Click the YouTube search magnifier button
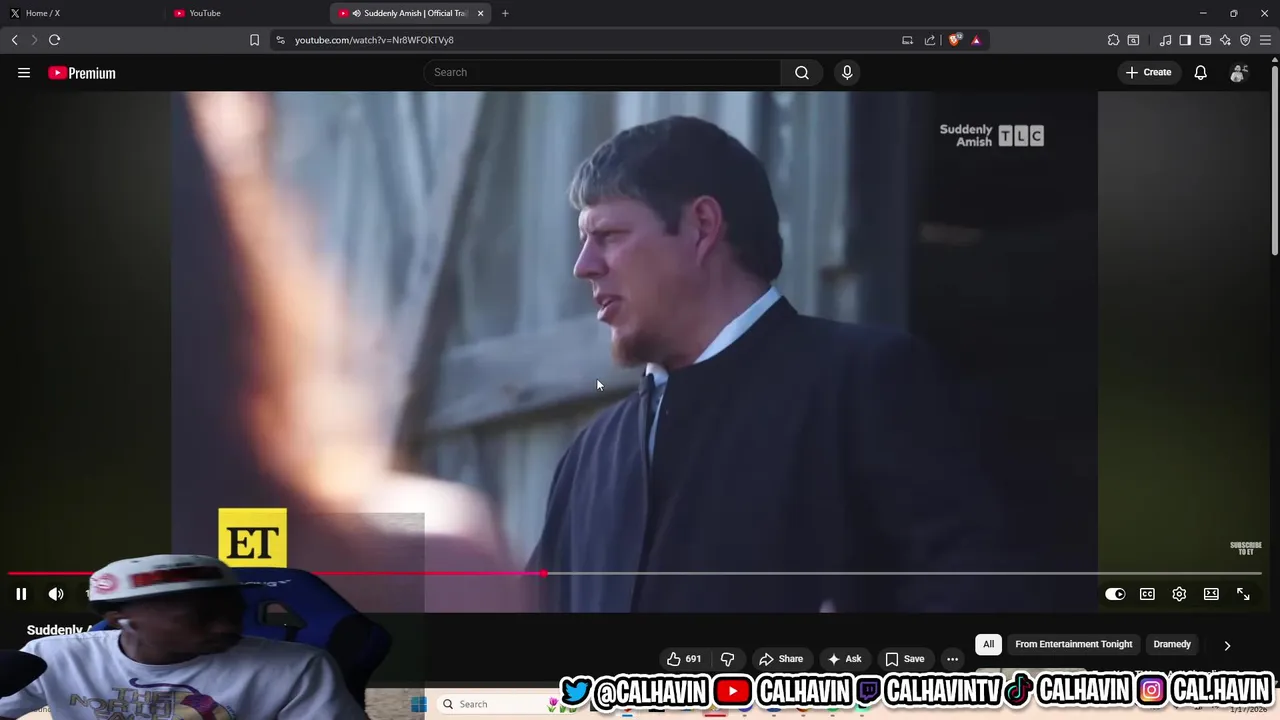The image size is (1280, 720). [802, 72]
